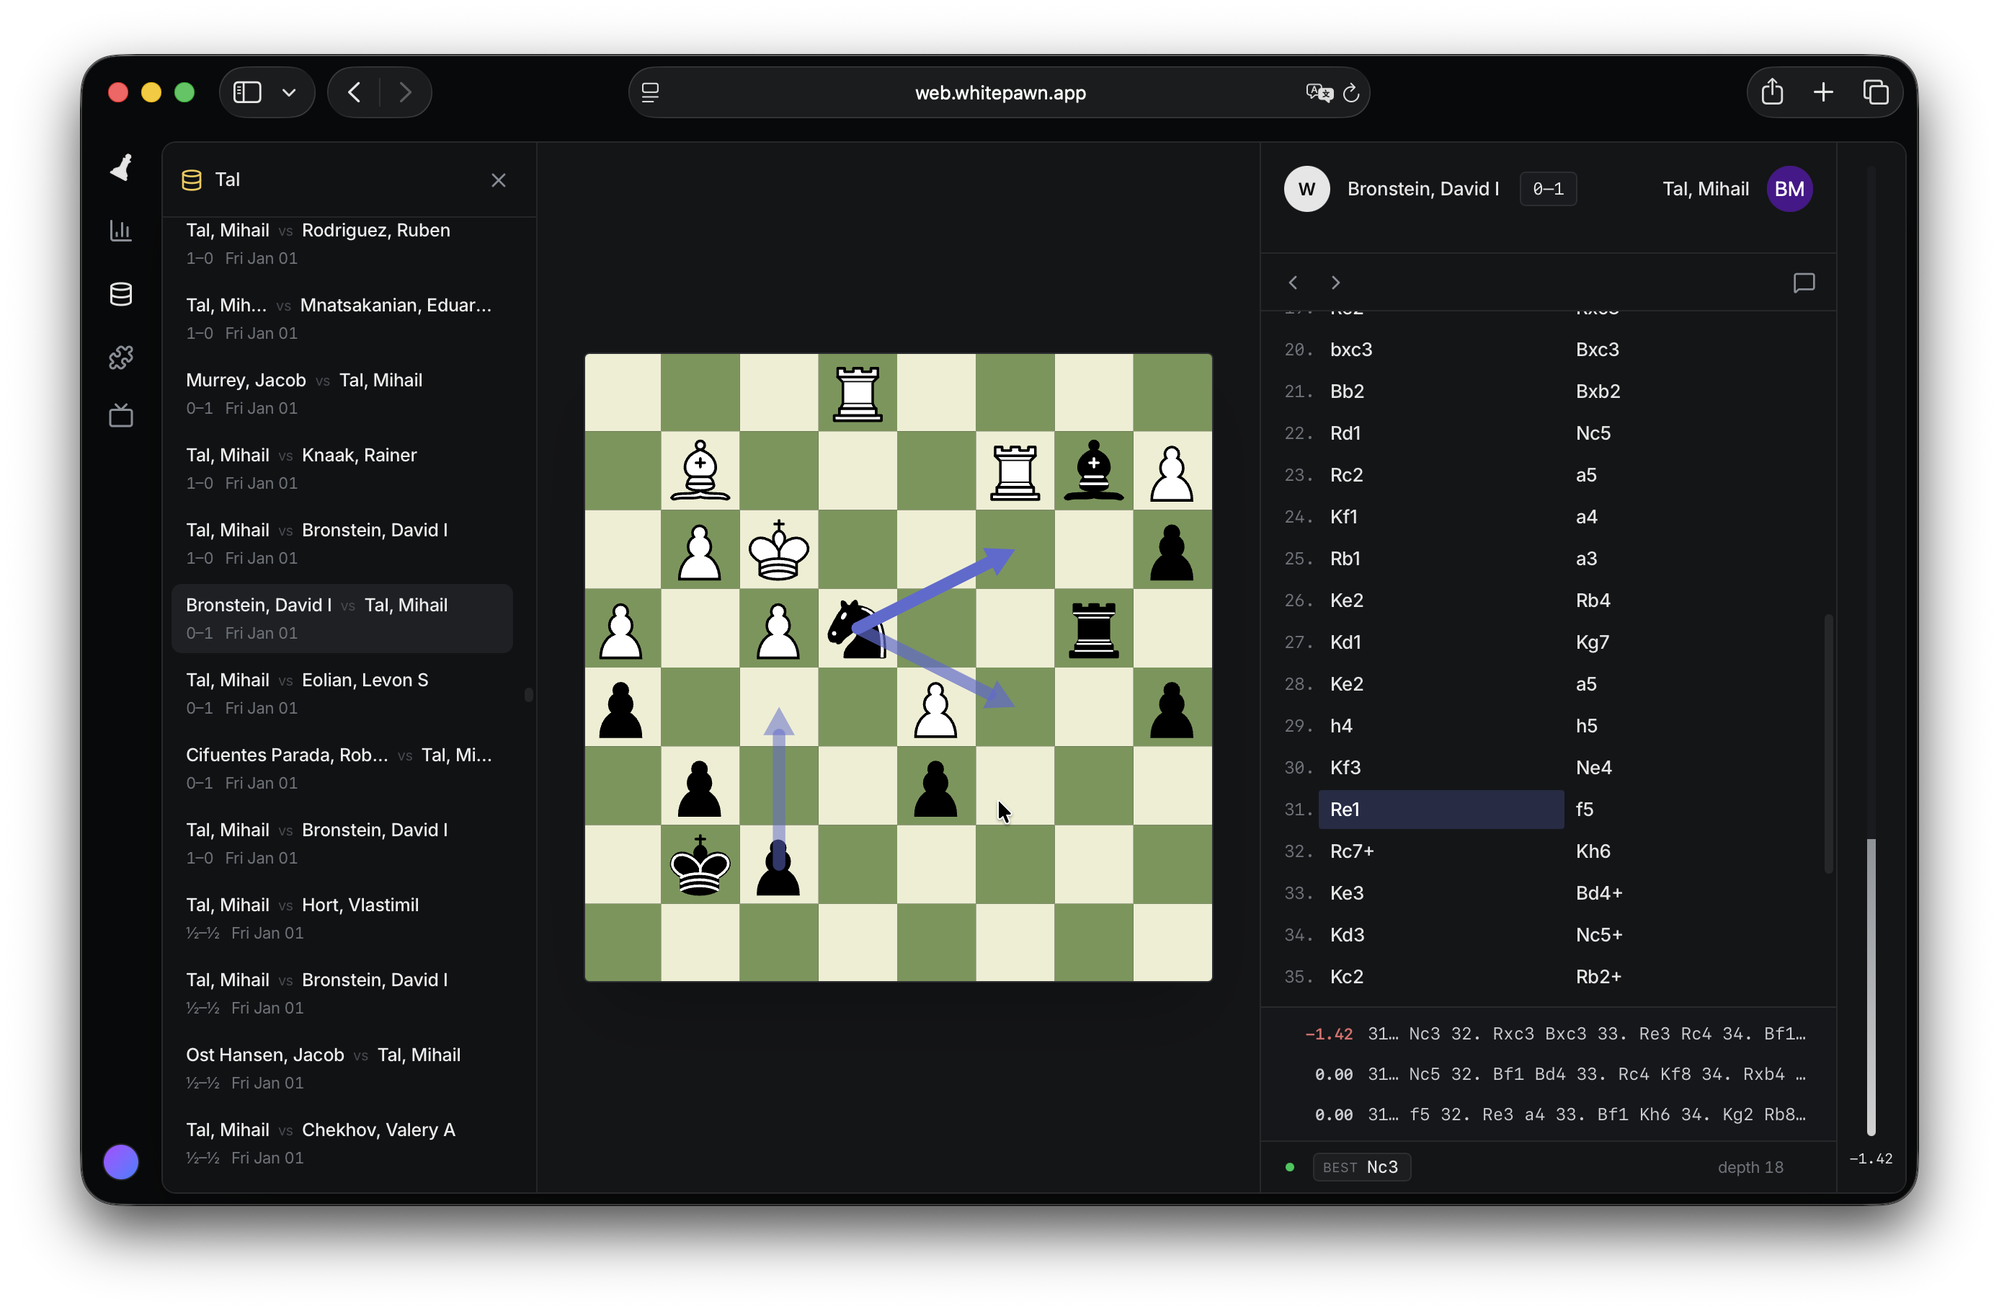1999x1312 pixels.
Task: Select the highlighted Bronstein vs Tal 0–1 game
Action: coord(342,619)
